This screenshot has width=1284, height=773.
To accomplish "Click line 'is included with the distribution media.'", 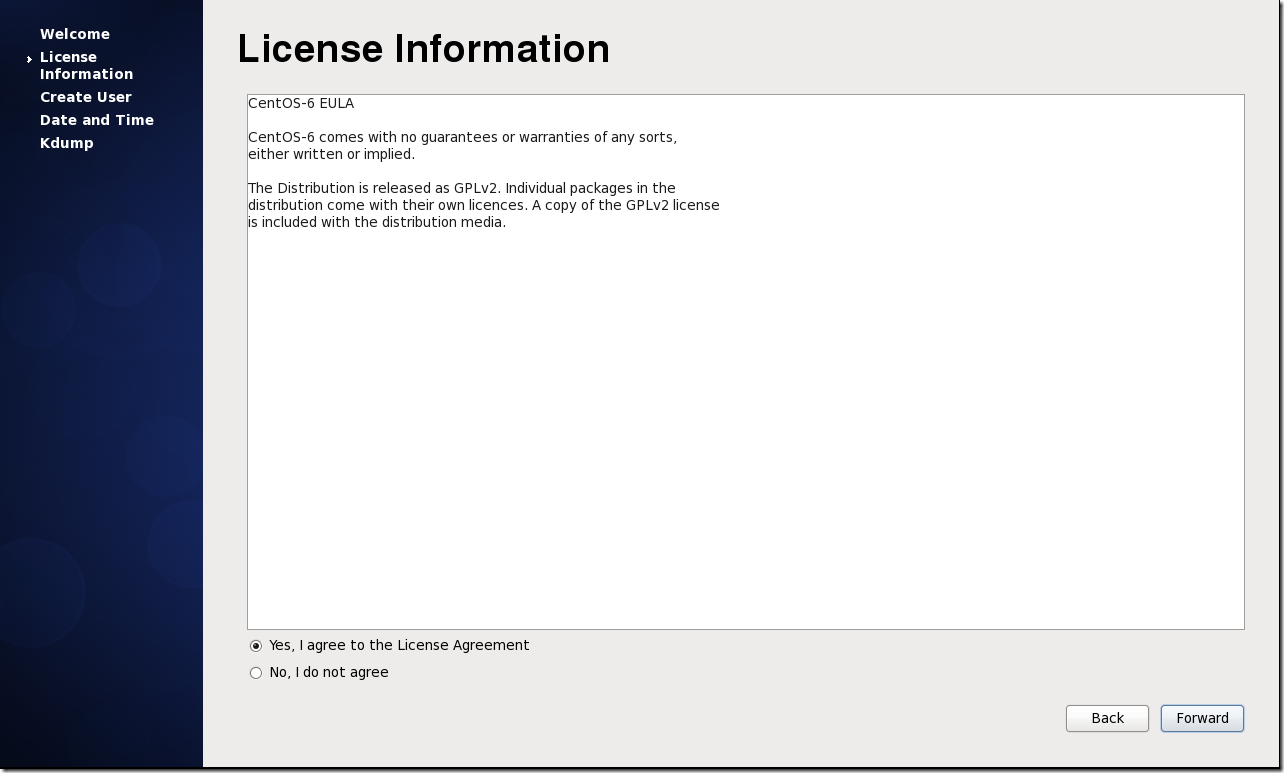I will (x=377, y=222).
